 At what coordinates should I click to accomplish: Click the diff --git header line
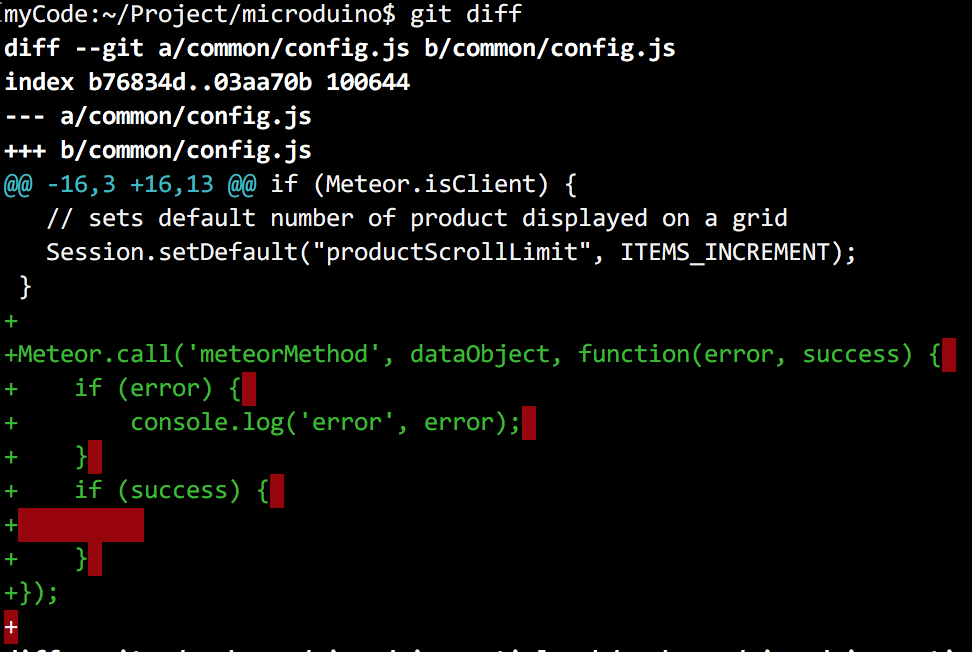click(340, 48)
